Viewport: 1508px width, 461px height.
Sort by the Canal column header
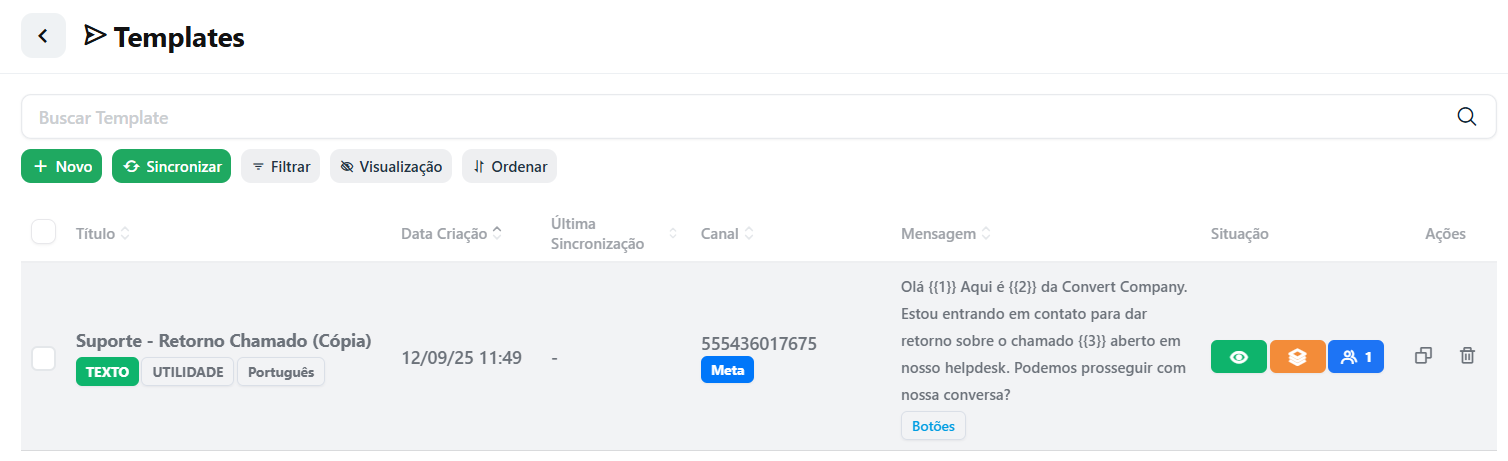click(727, 234)
